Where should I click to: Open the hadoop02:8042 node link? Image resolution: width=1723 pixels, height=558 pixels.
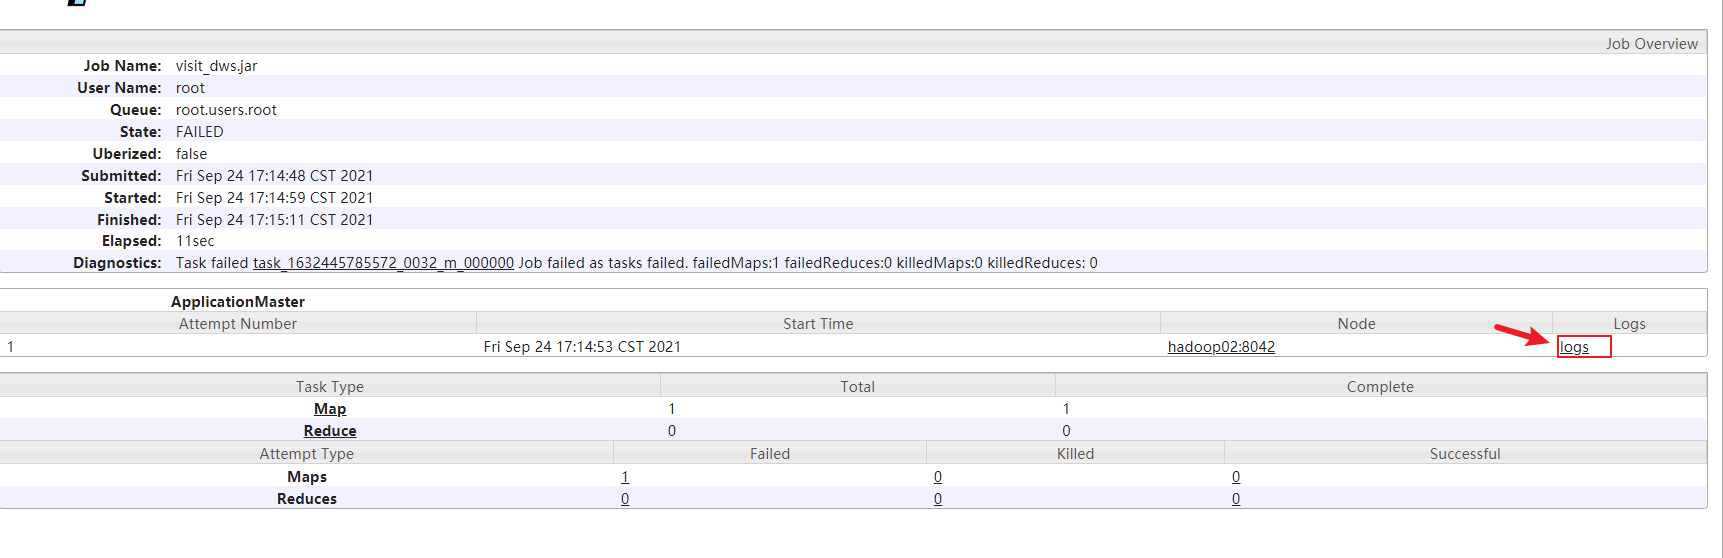(1221, 347)
